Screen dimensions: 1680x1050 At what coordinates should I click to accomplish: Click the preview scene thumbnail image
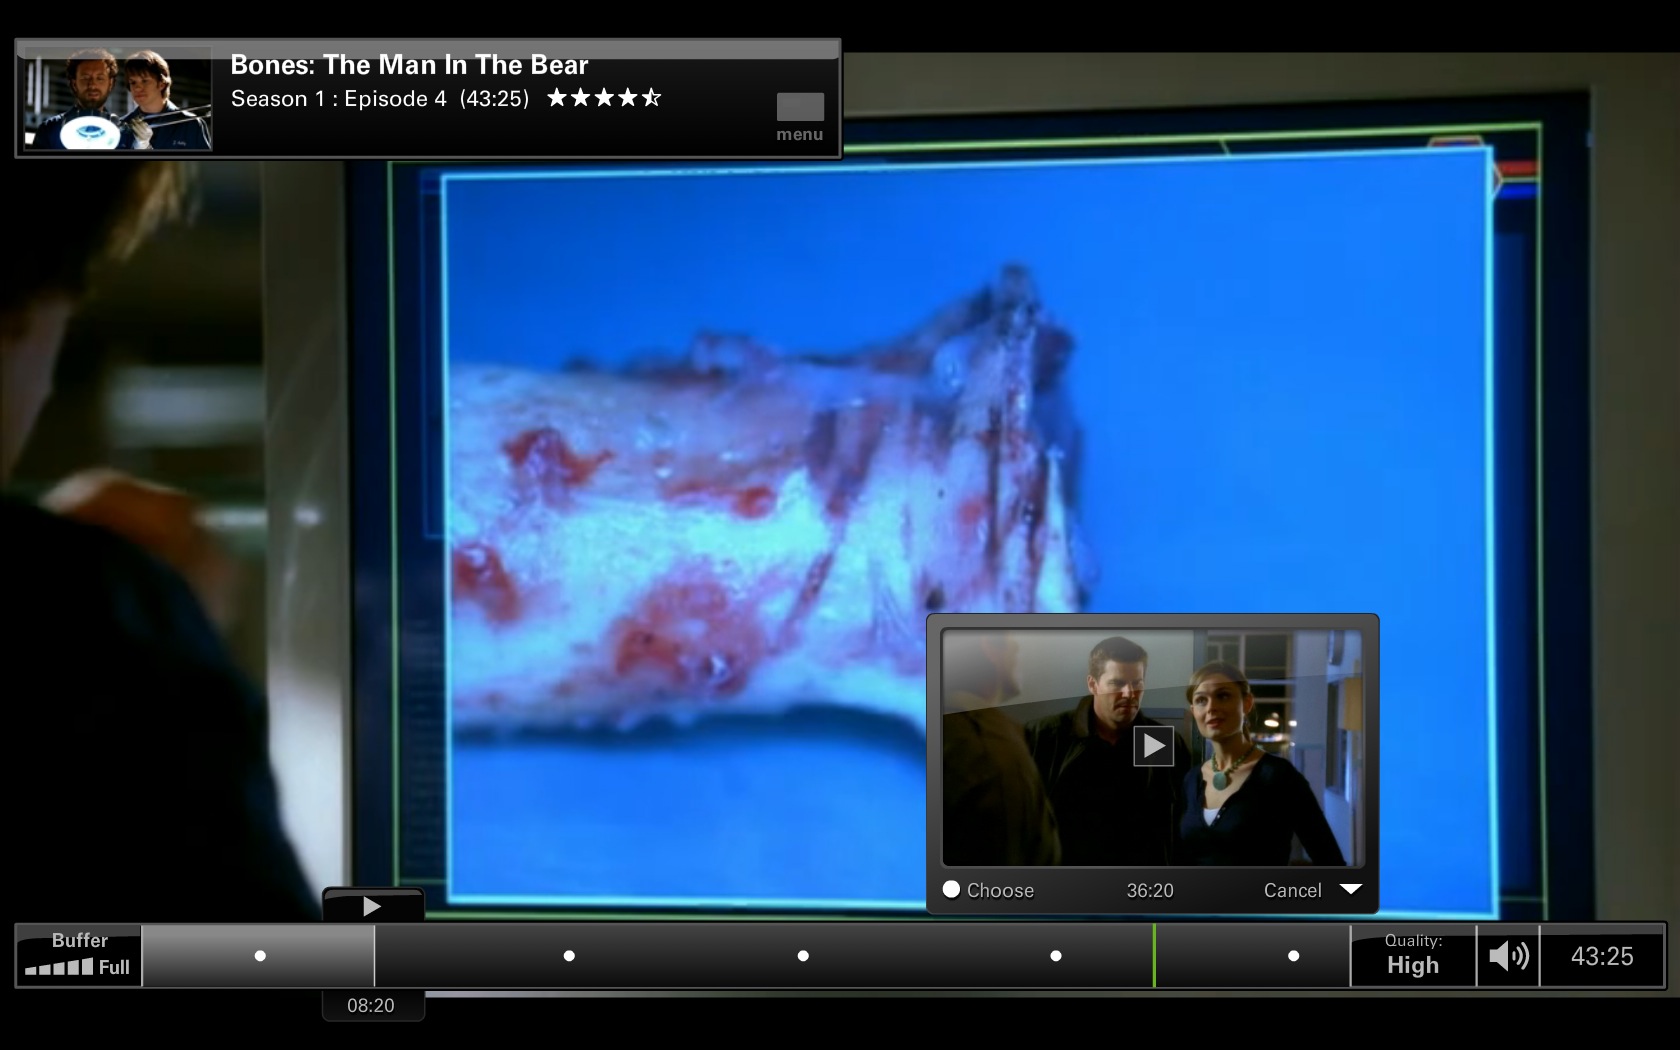click(x=1152, y=748)
